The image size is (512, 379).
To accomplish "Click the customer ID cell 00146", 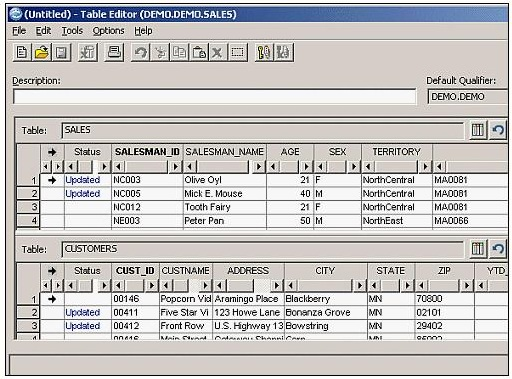I will pyautogui.click(x=135, y=299).
